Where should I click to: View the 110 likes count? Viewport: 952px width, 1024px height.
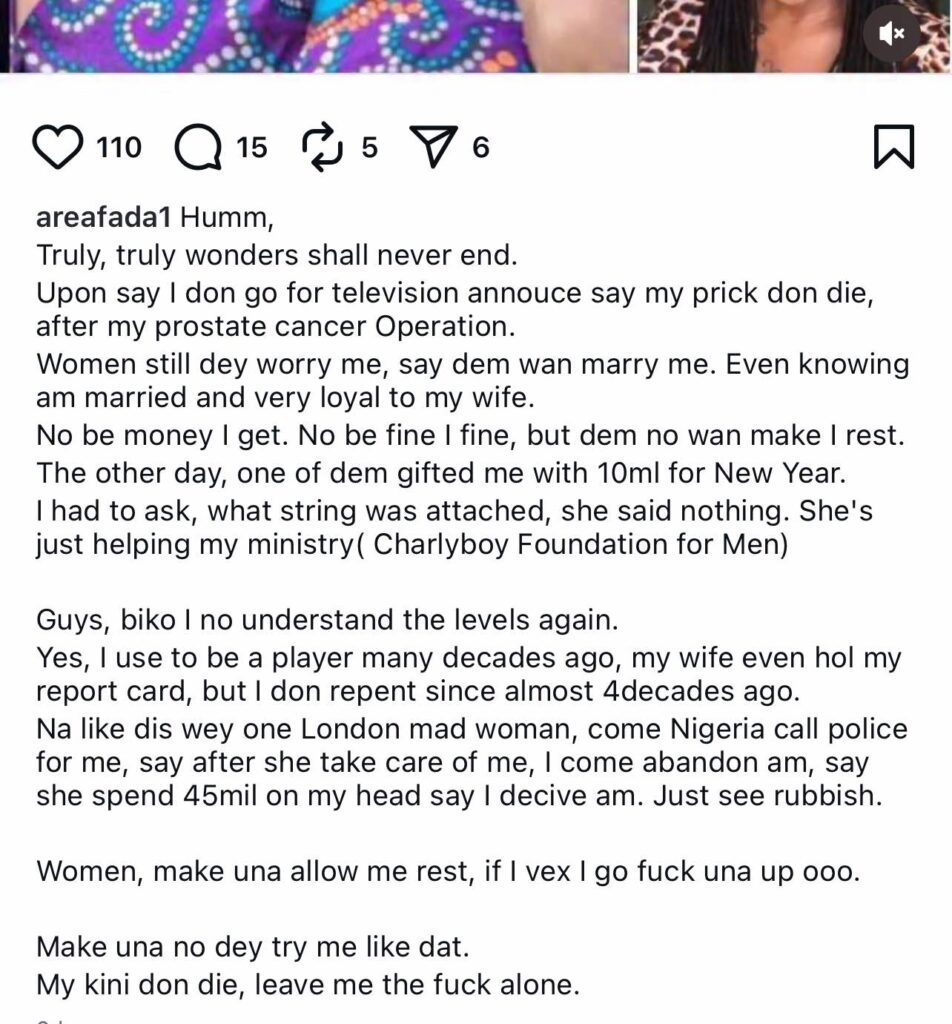(x=119, y=149)
